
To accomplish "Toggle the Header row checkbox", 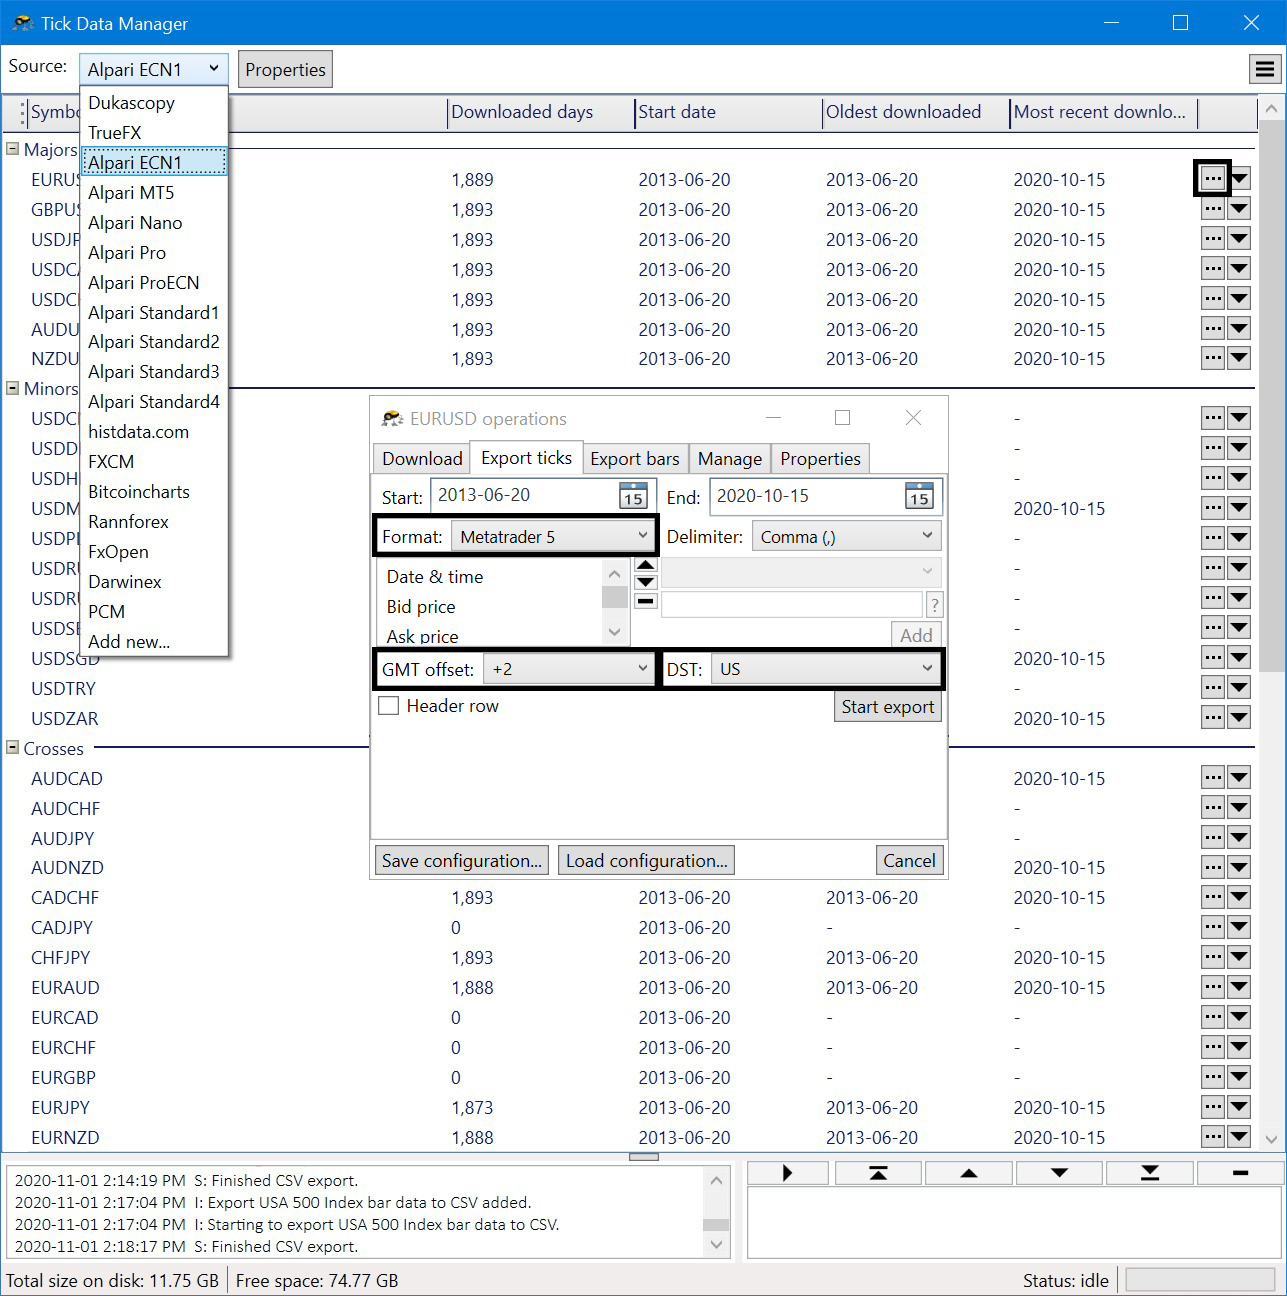I will coord(389,706).
